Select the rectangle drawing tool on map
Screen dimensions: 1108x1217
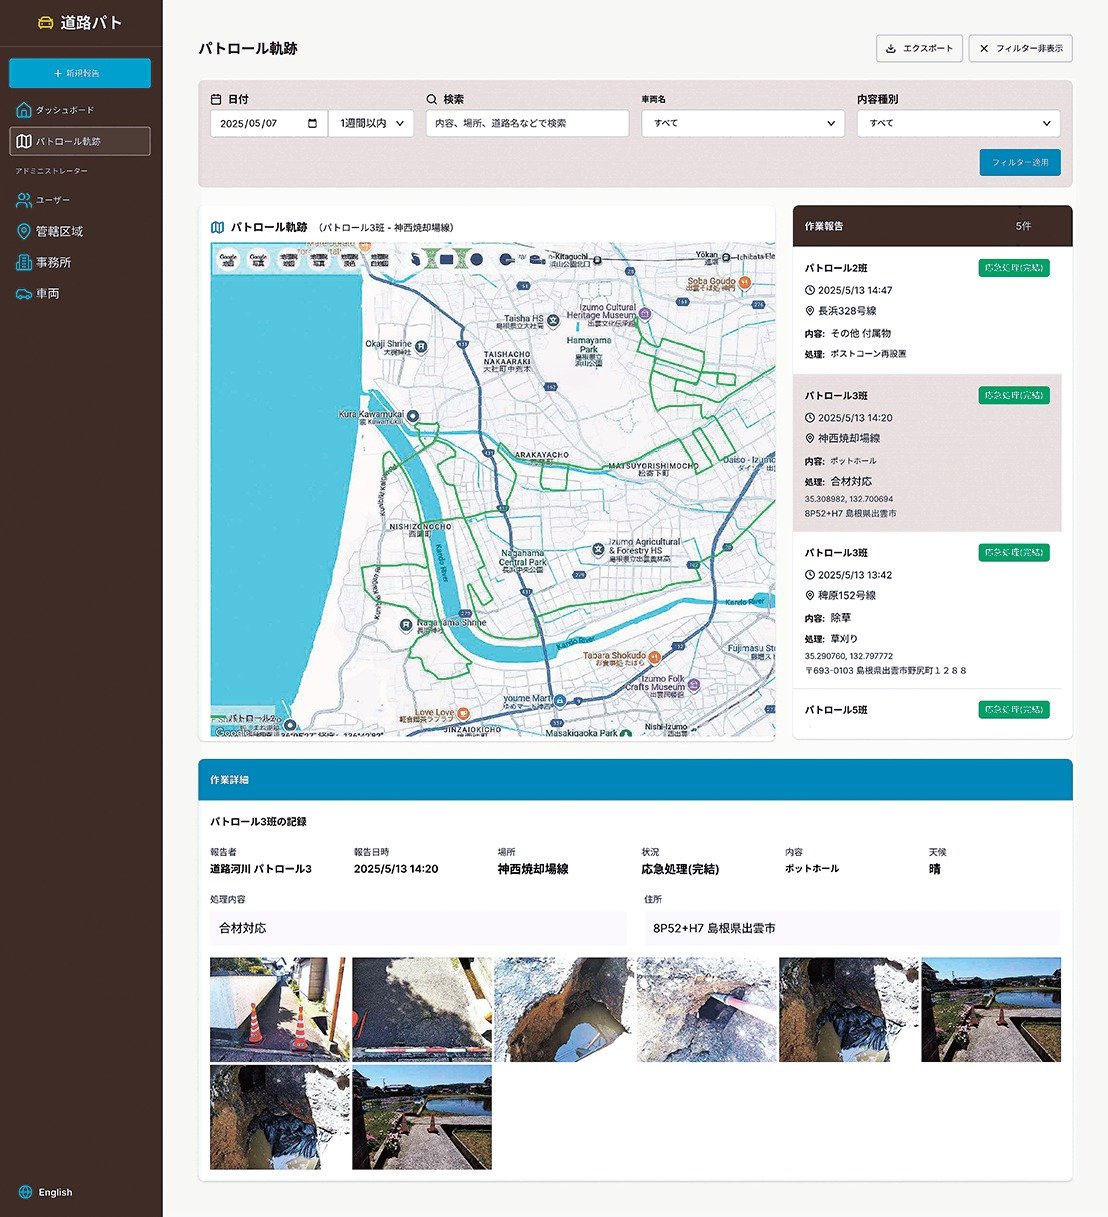[x=447, y=260]
